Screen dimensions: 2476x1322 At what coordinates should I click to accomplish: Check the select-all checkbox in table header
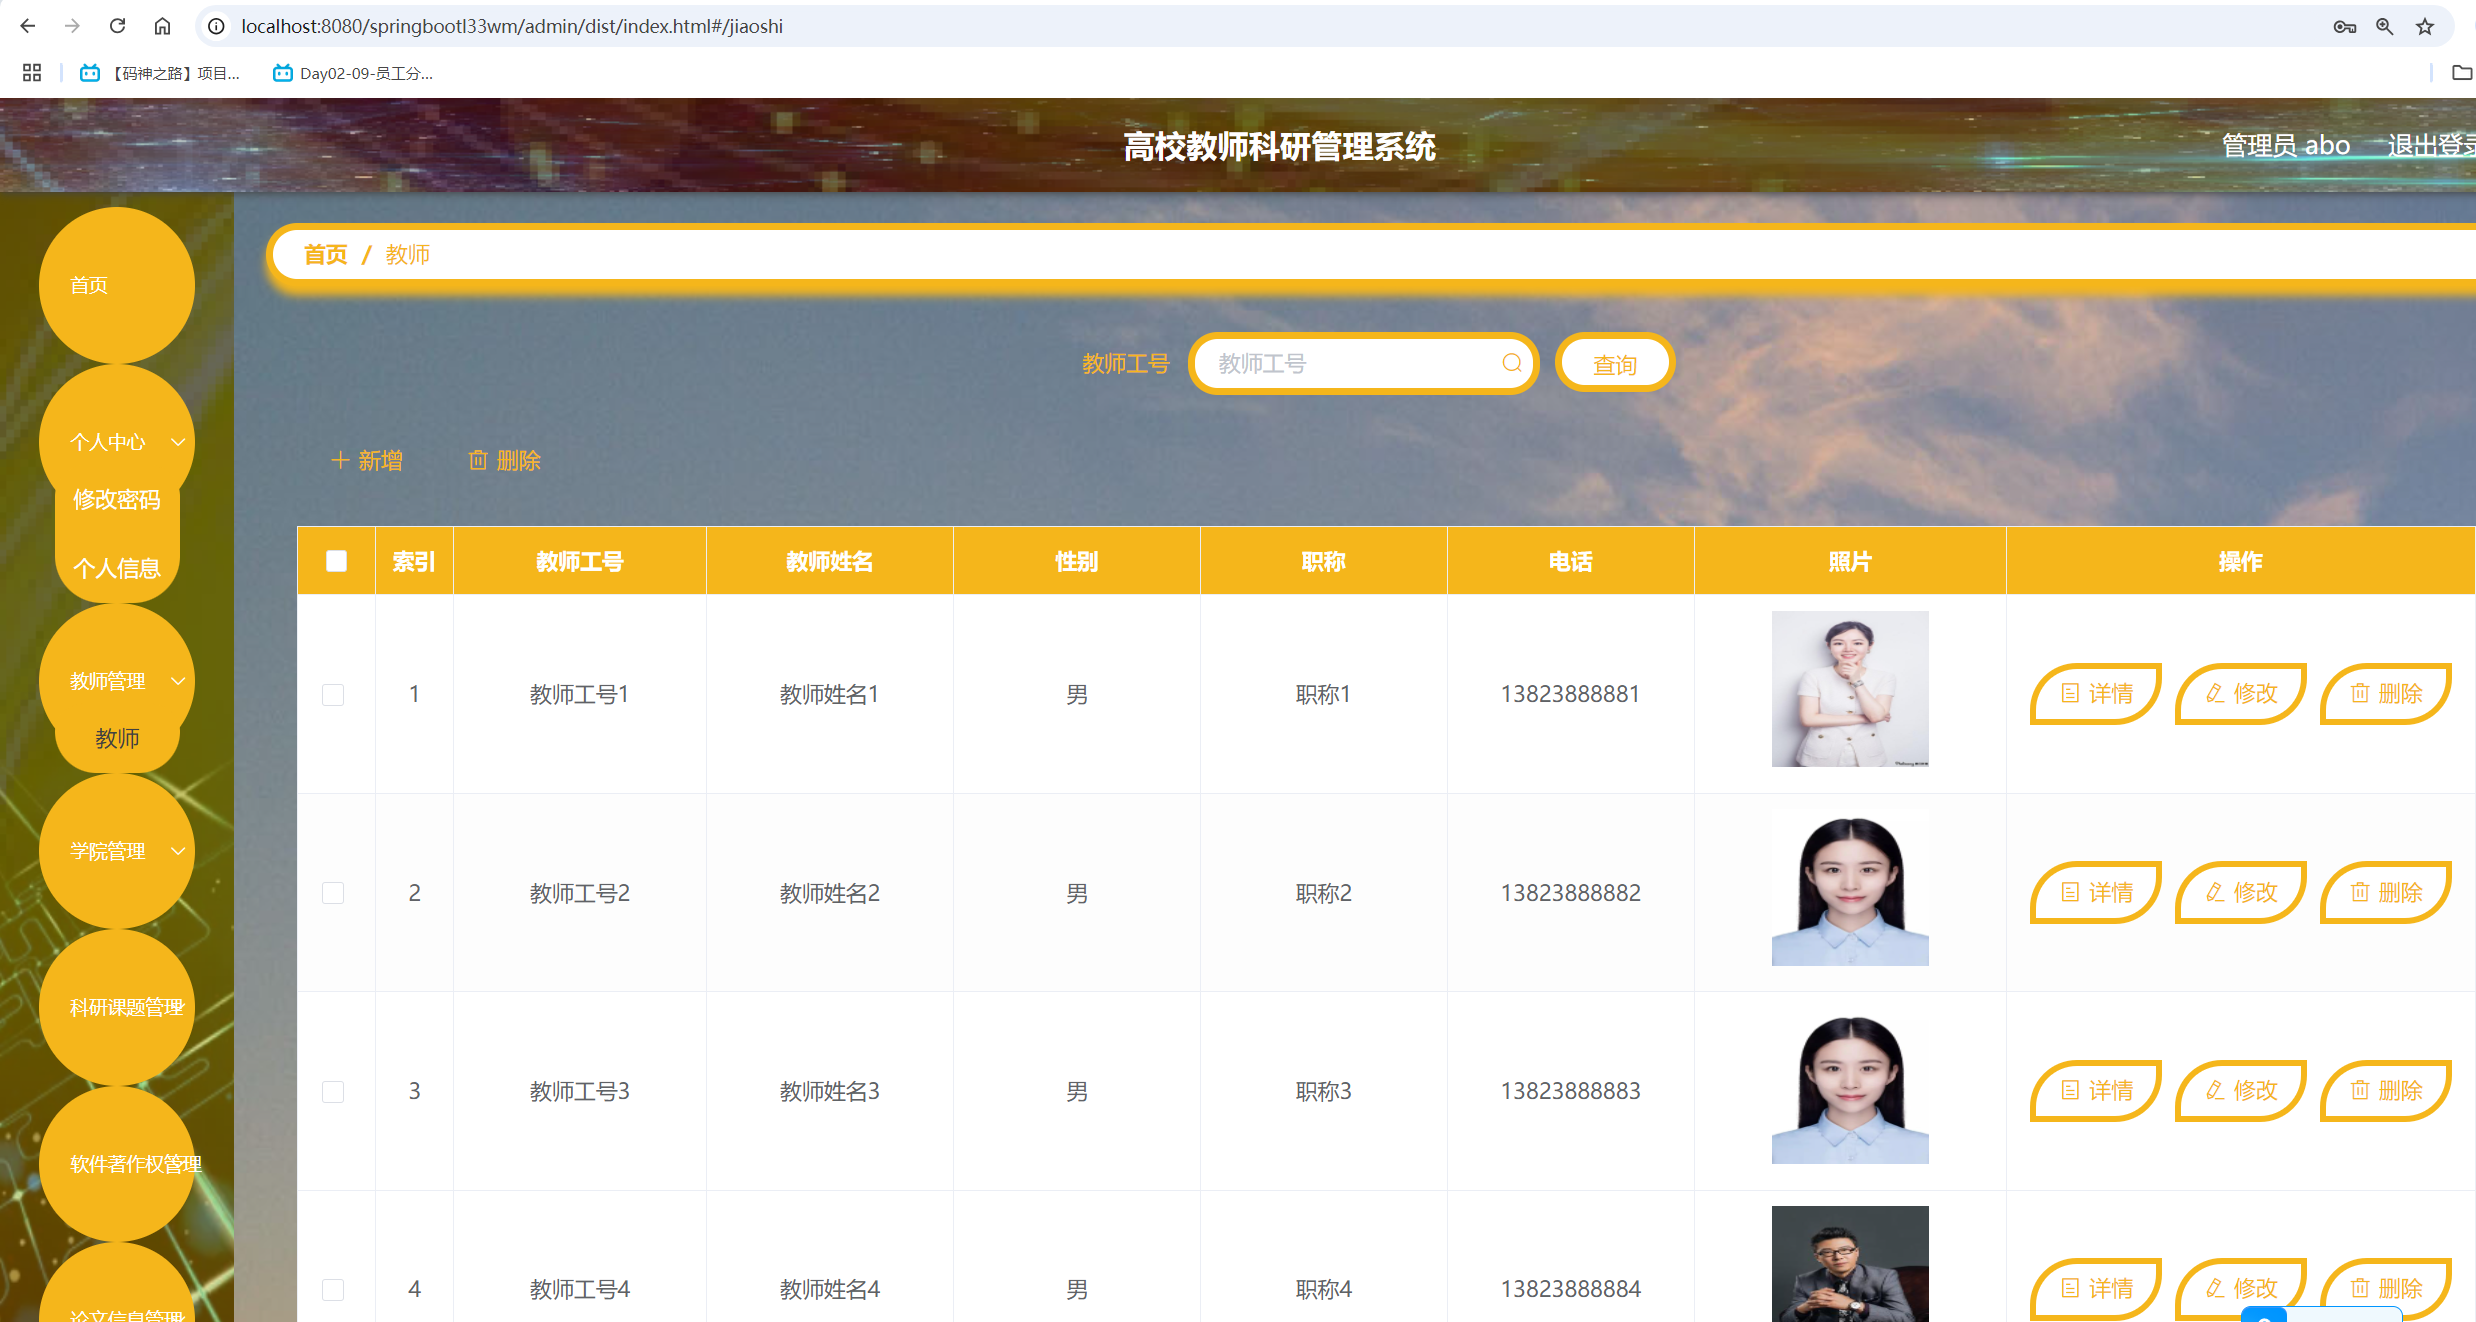pos(335,561)
